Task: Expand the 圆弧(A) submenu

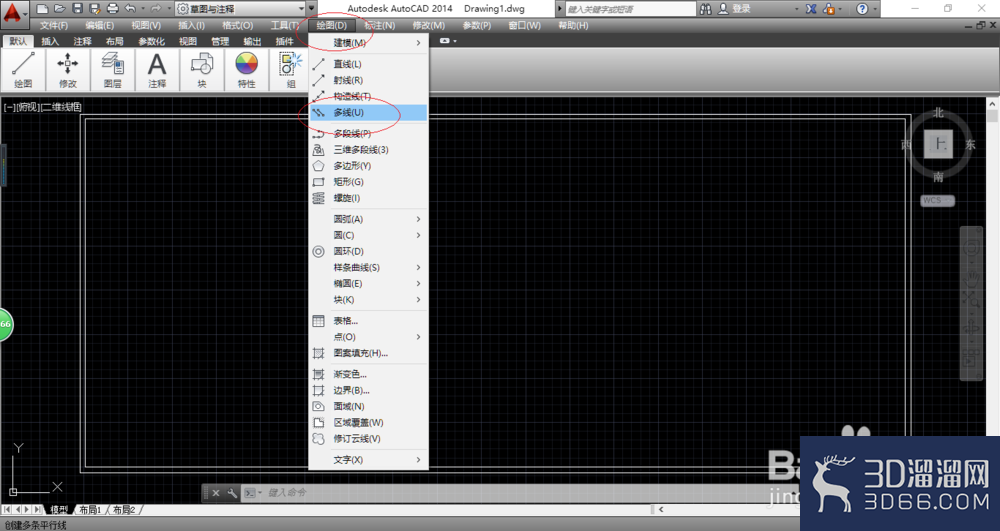Action: (369, 219)
